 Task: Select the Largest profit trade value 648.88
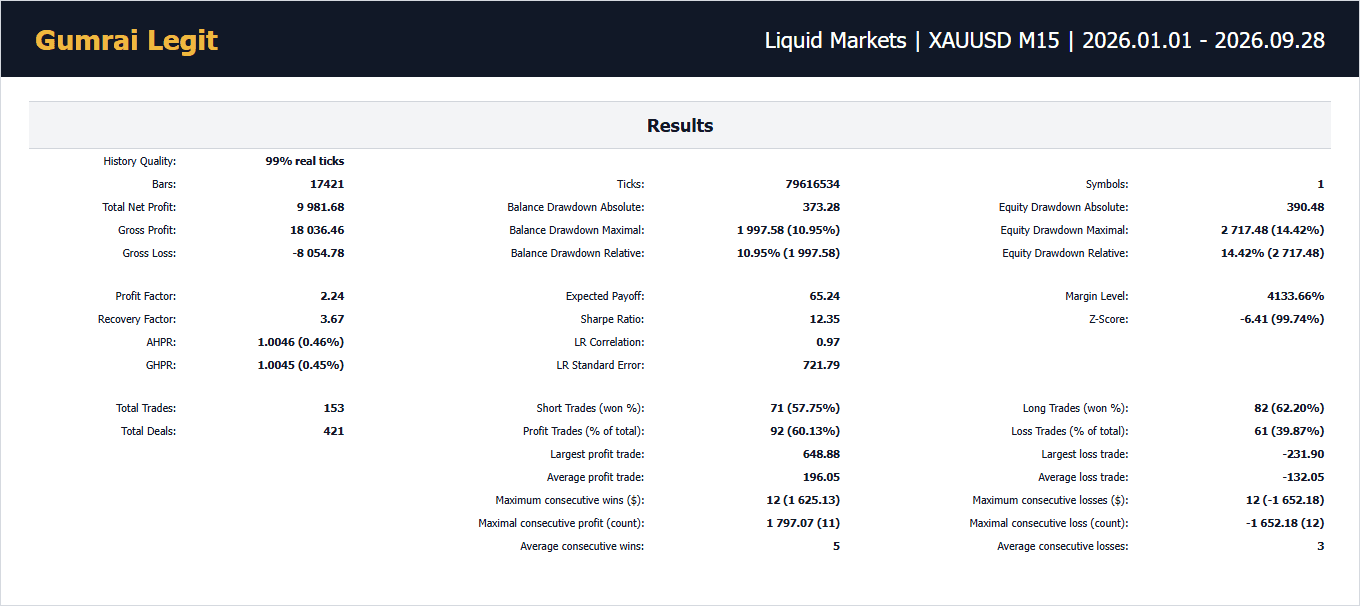coord(821,454)
